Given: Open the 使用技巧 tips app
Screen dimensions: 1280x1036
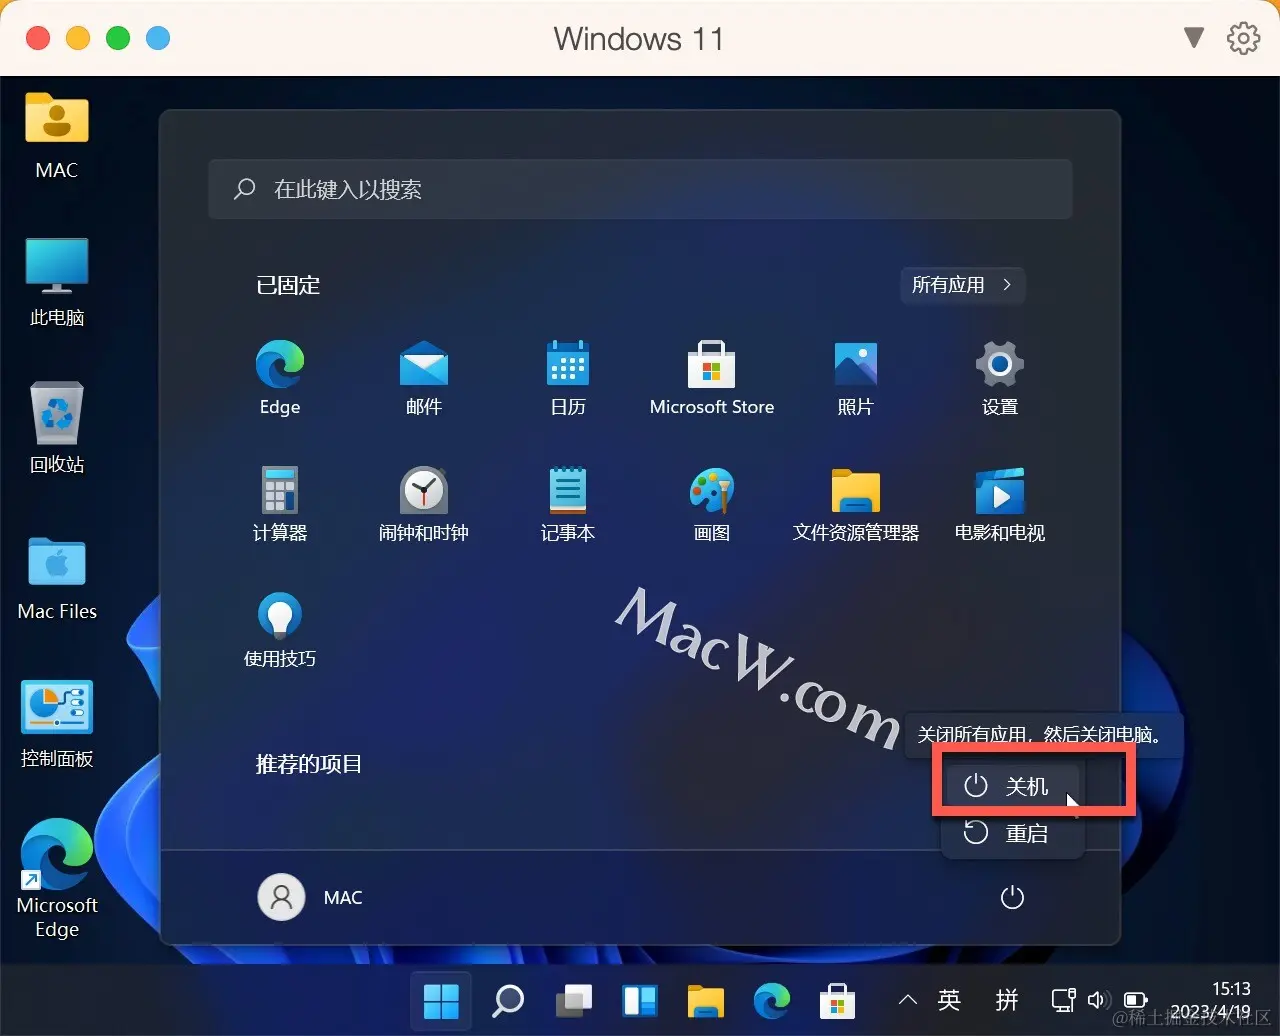Looking at the screenshot, I should 280,630.
